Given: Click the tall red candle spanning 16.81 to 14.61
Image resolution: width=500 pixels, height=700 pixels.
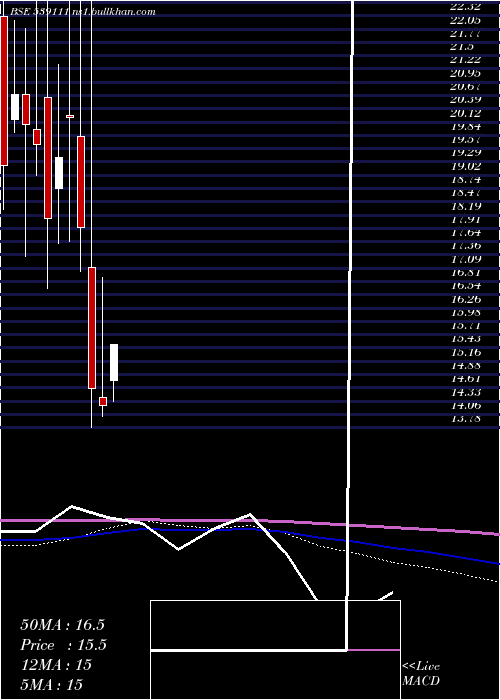Looking at the screenshot, I should tap(92, 328).
